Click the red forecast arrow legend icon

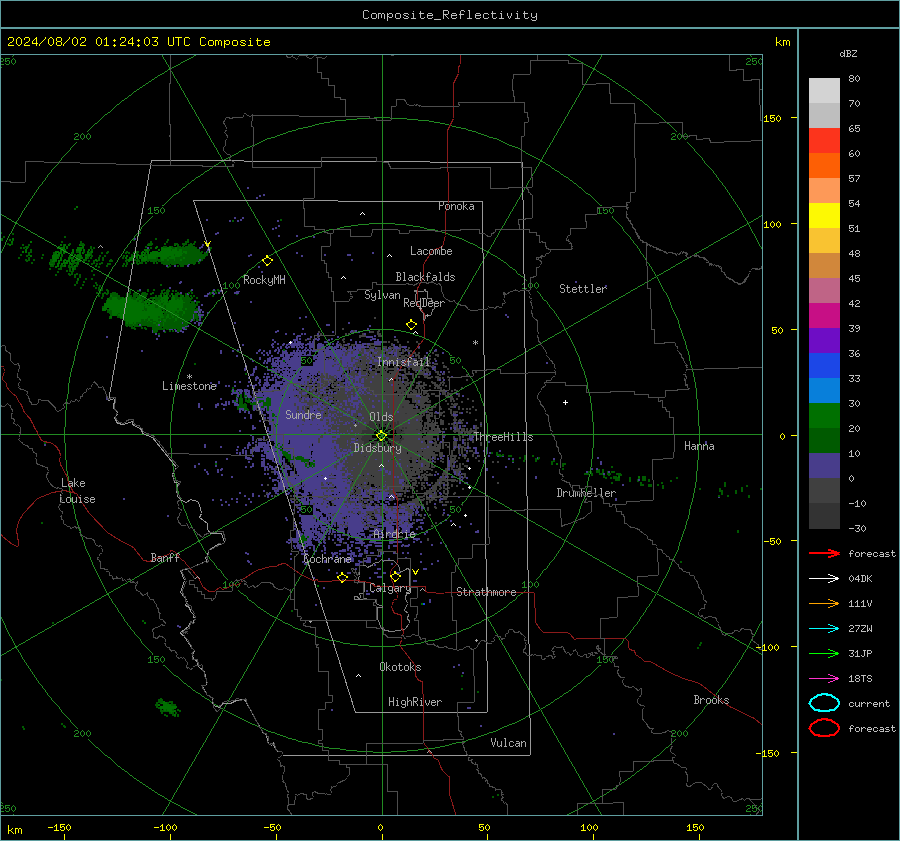(x=824, y=553)
